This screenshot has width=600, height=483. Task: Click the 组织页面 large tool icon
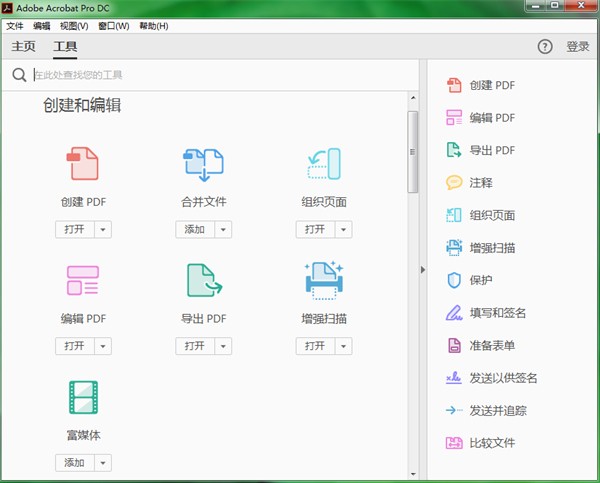pyautogui.click(x=324, y=164)
